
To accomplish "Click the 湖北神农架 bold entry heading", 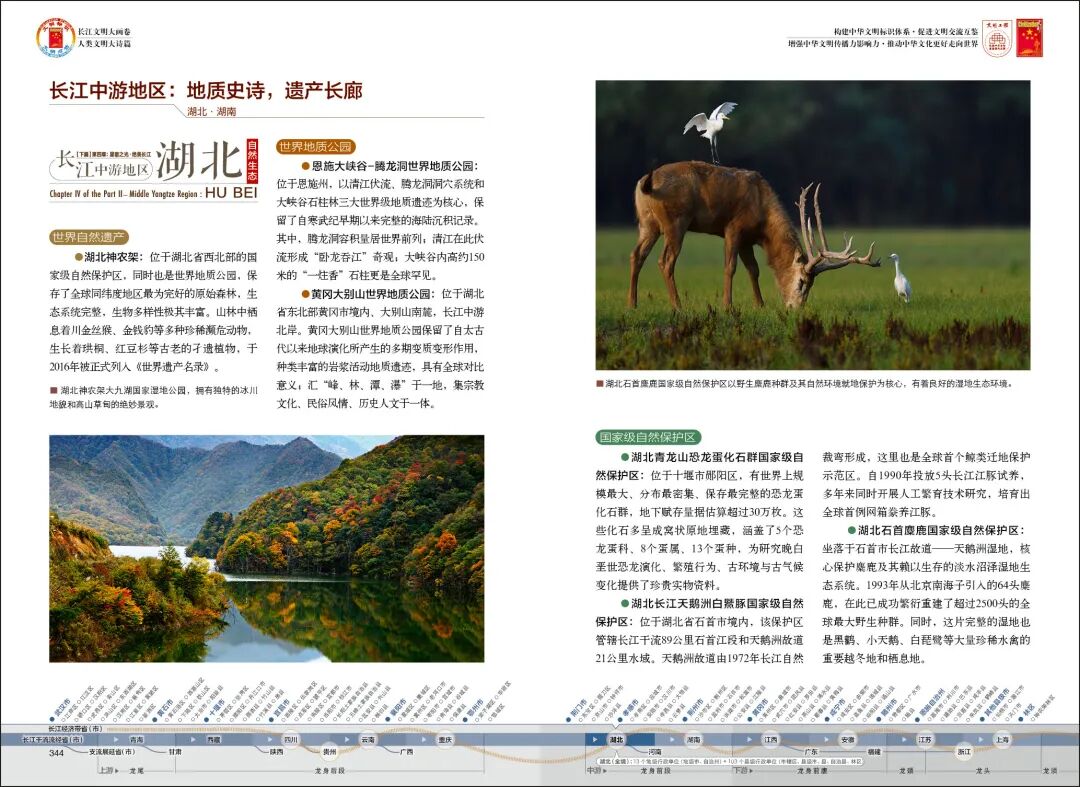I will (x=113, y=257).
